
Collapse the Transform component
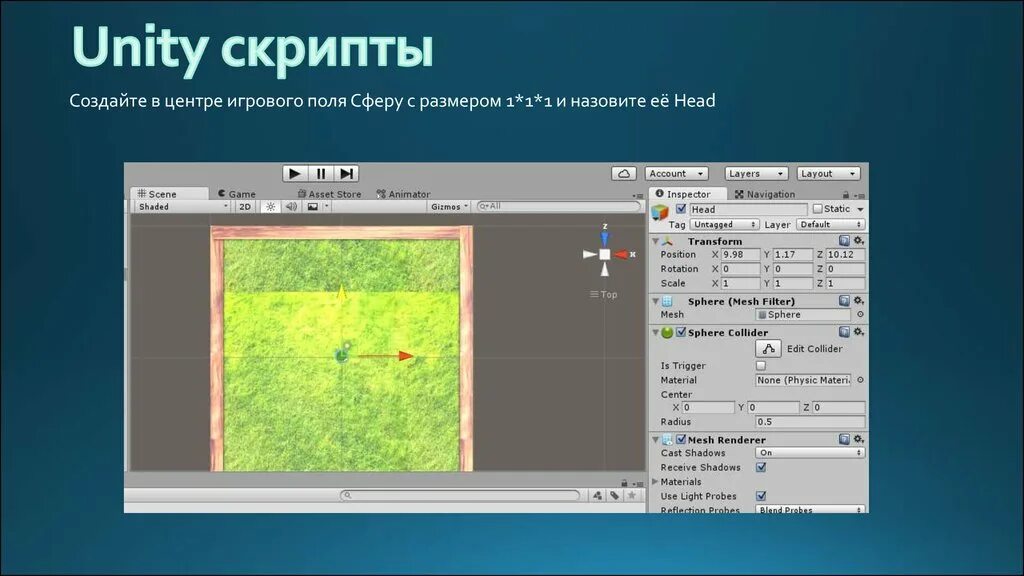tap(656, 241)
